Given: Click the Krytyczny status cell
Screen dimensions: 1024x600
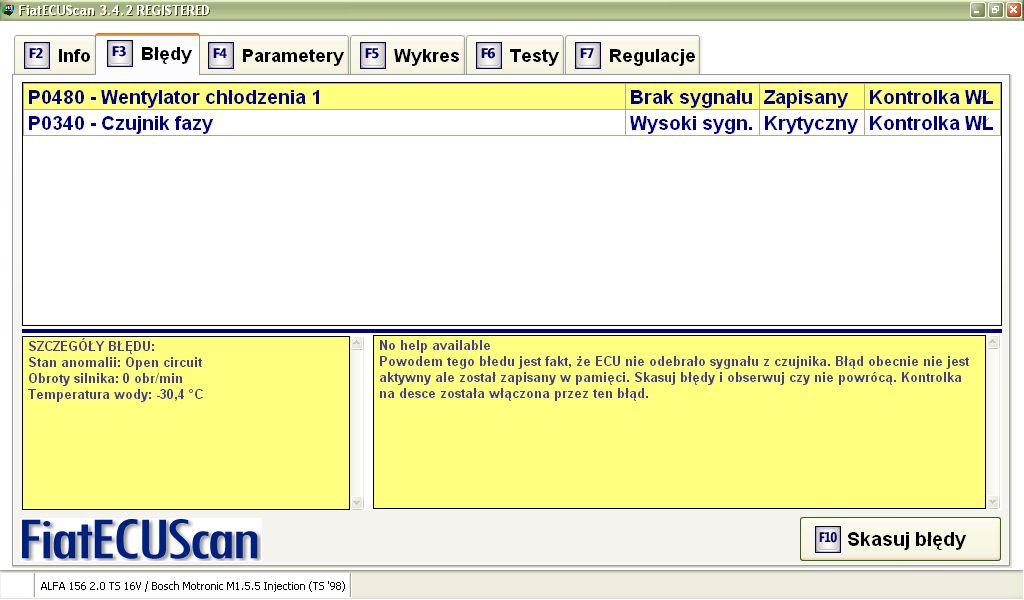Looking at the screenshot, I should 811,123.
